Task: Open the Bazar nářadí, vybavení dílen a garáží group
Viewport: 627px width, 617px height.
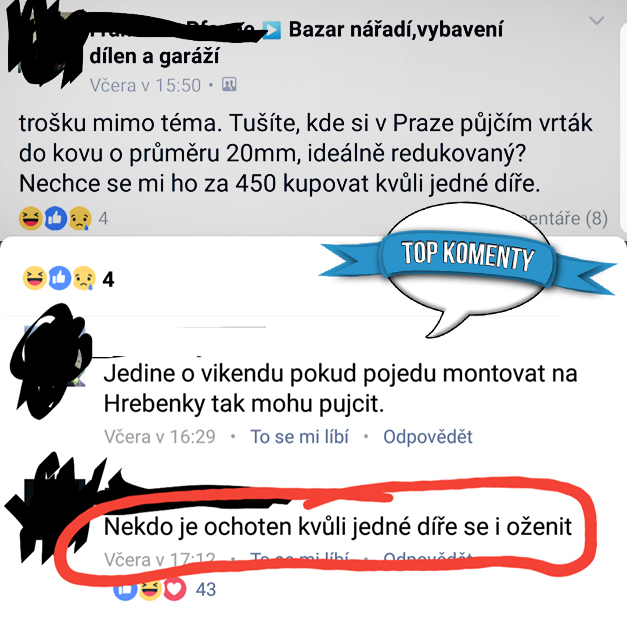Action: (x=296, y=43)
